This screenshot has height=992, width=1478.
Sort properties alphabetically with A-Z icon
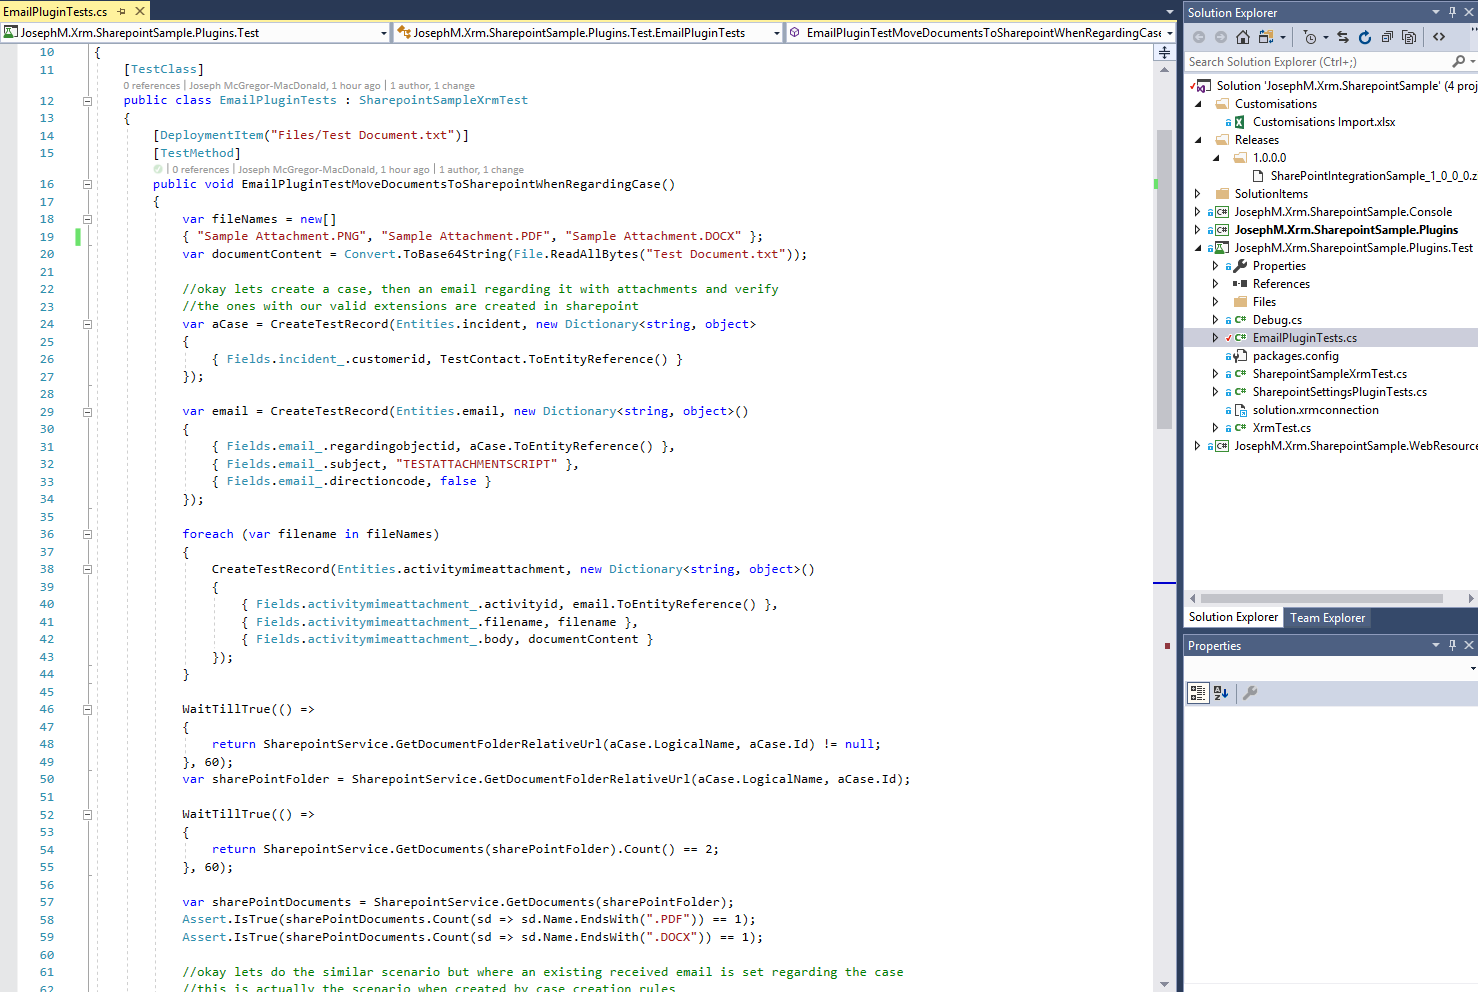pos(1221,692)
